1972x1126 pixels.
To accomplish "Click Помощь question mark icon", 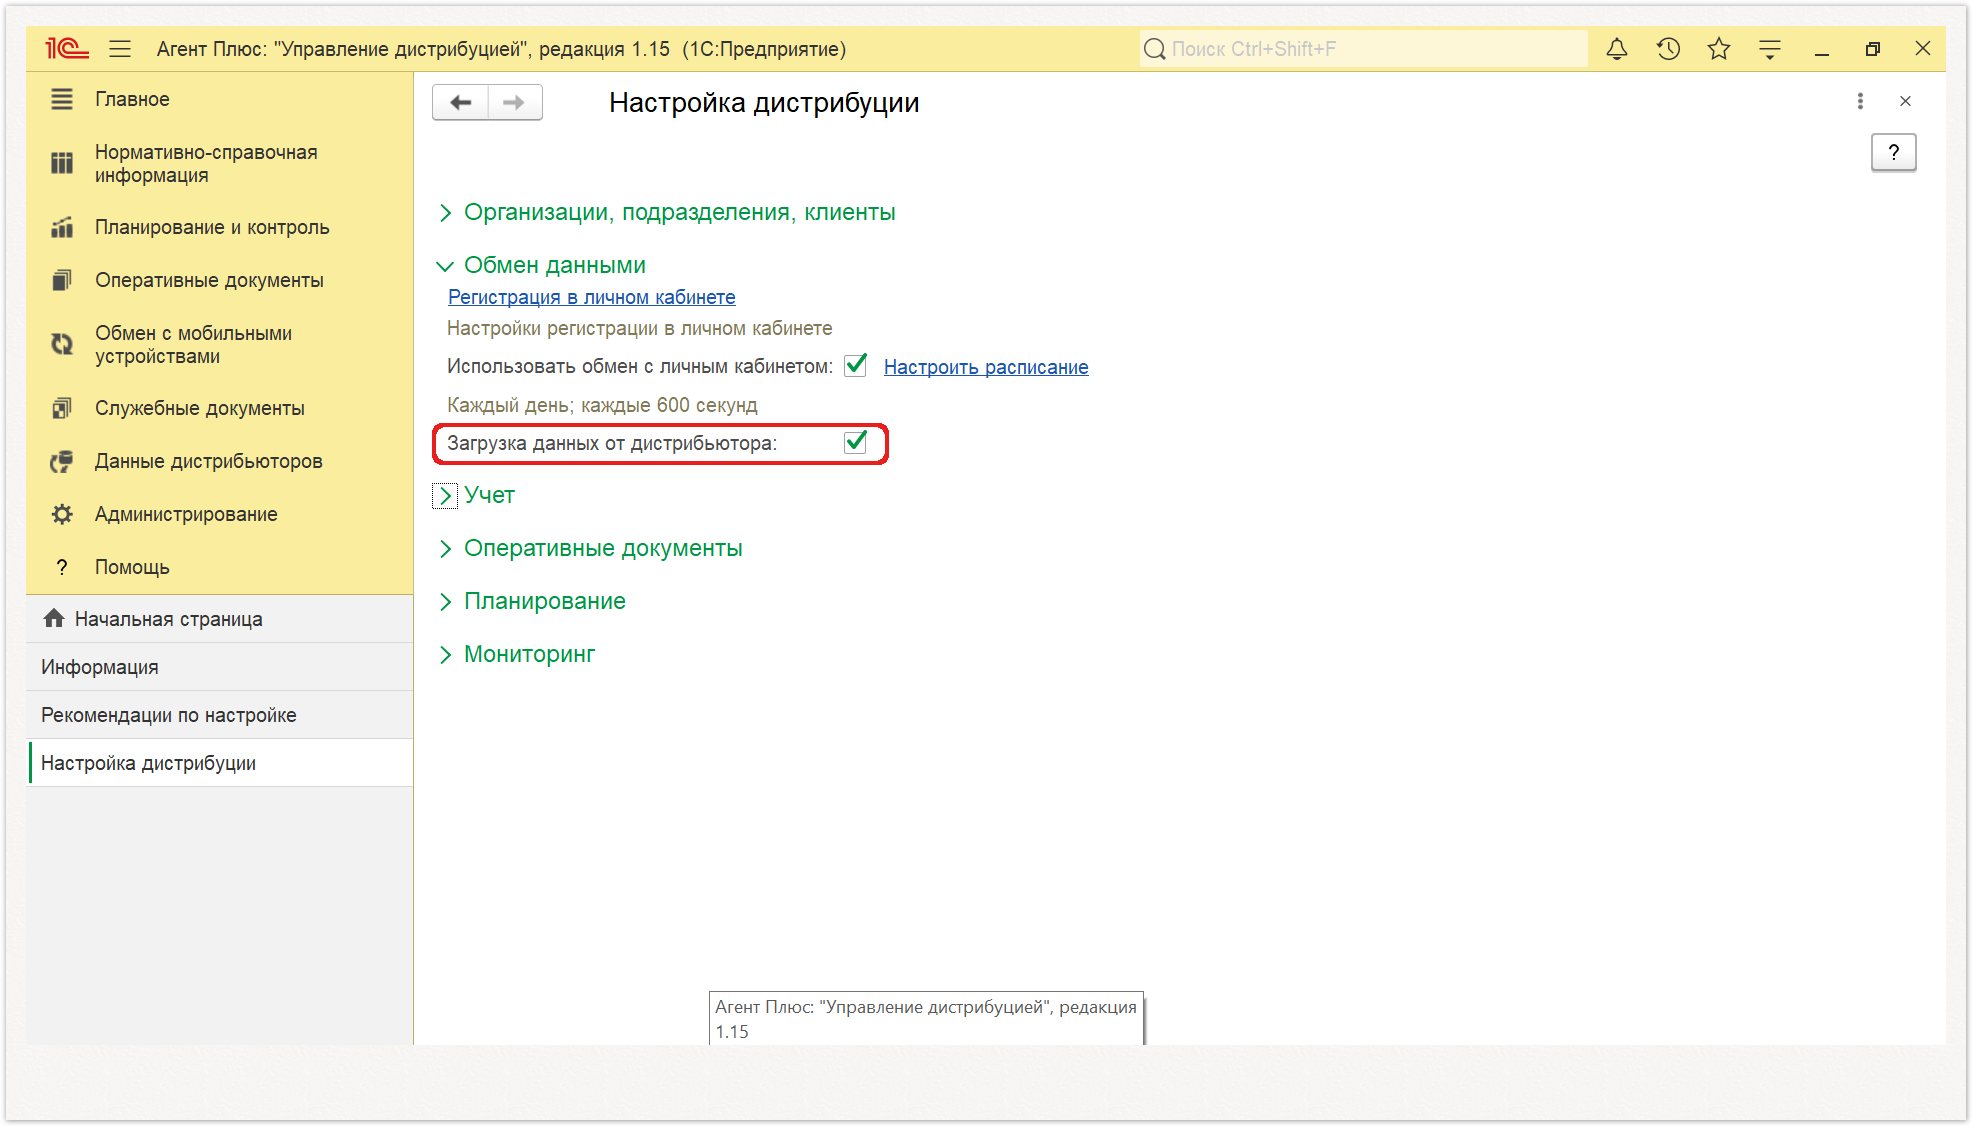I will click(62, 567).
